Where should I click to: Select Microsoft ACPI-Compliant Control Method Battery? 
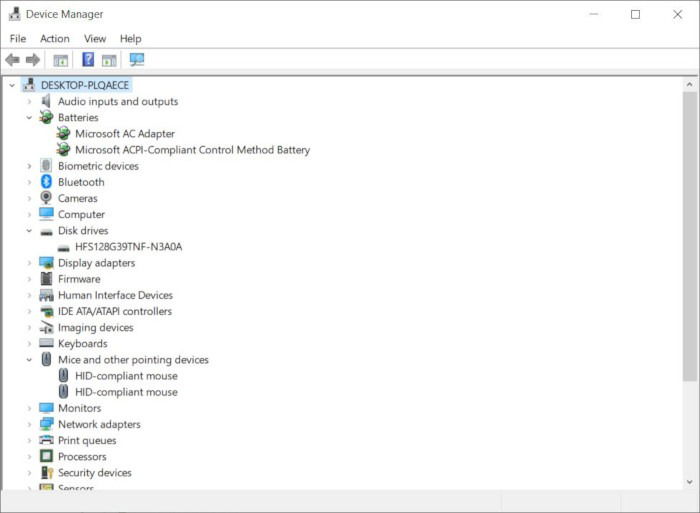coord(192,150)
